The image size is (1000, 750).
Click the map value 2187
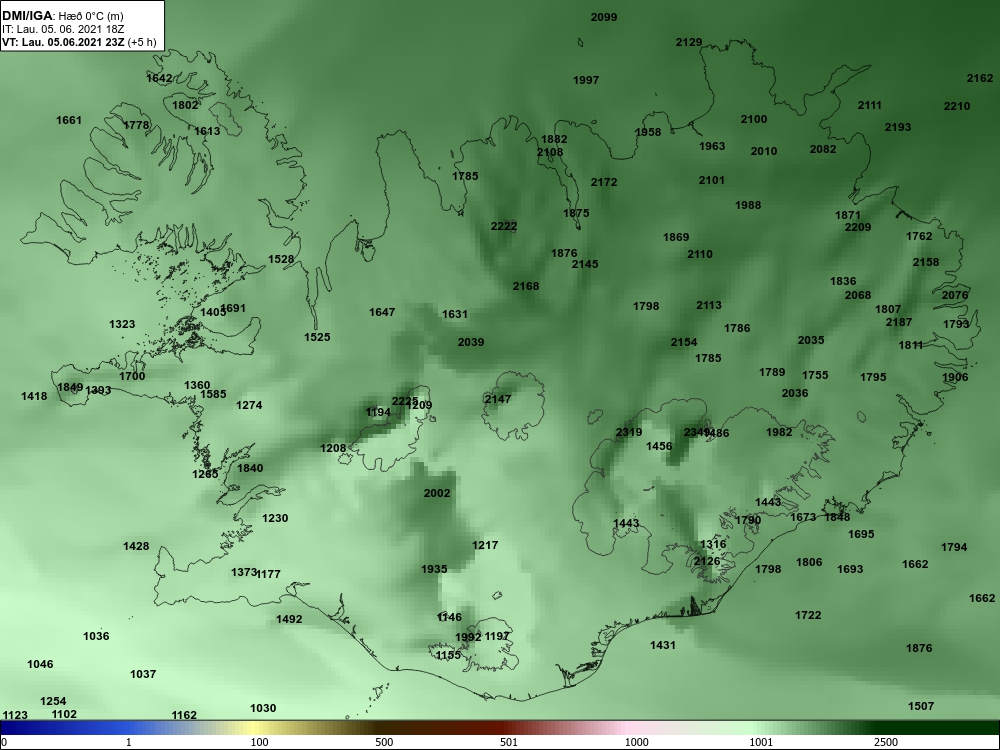pyautogui.click(x=899, y=322)
